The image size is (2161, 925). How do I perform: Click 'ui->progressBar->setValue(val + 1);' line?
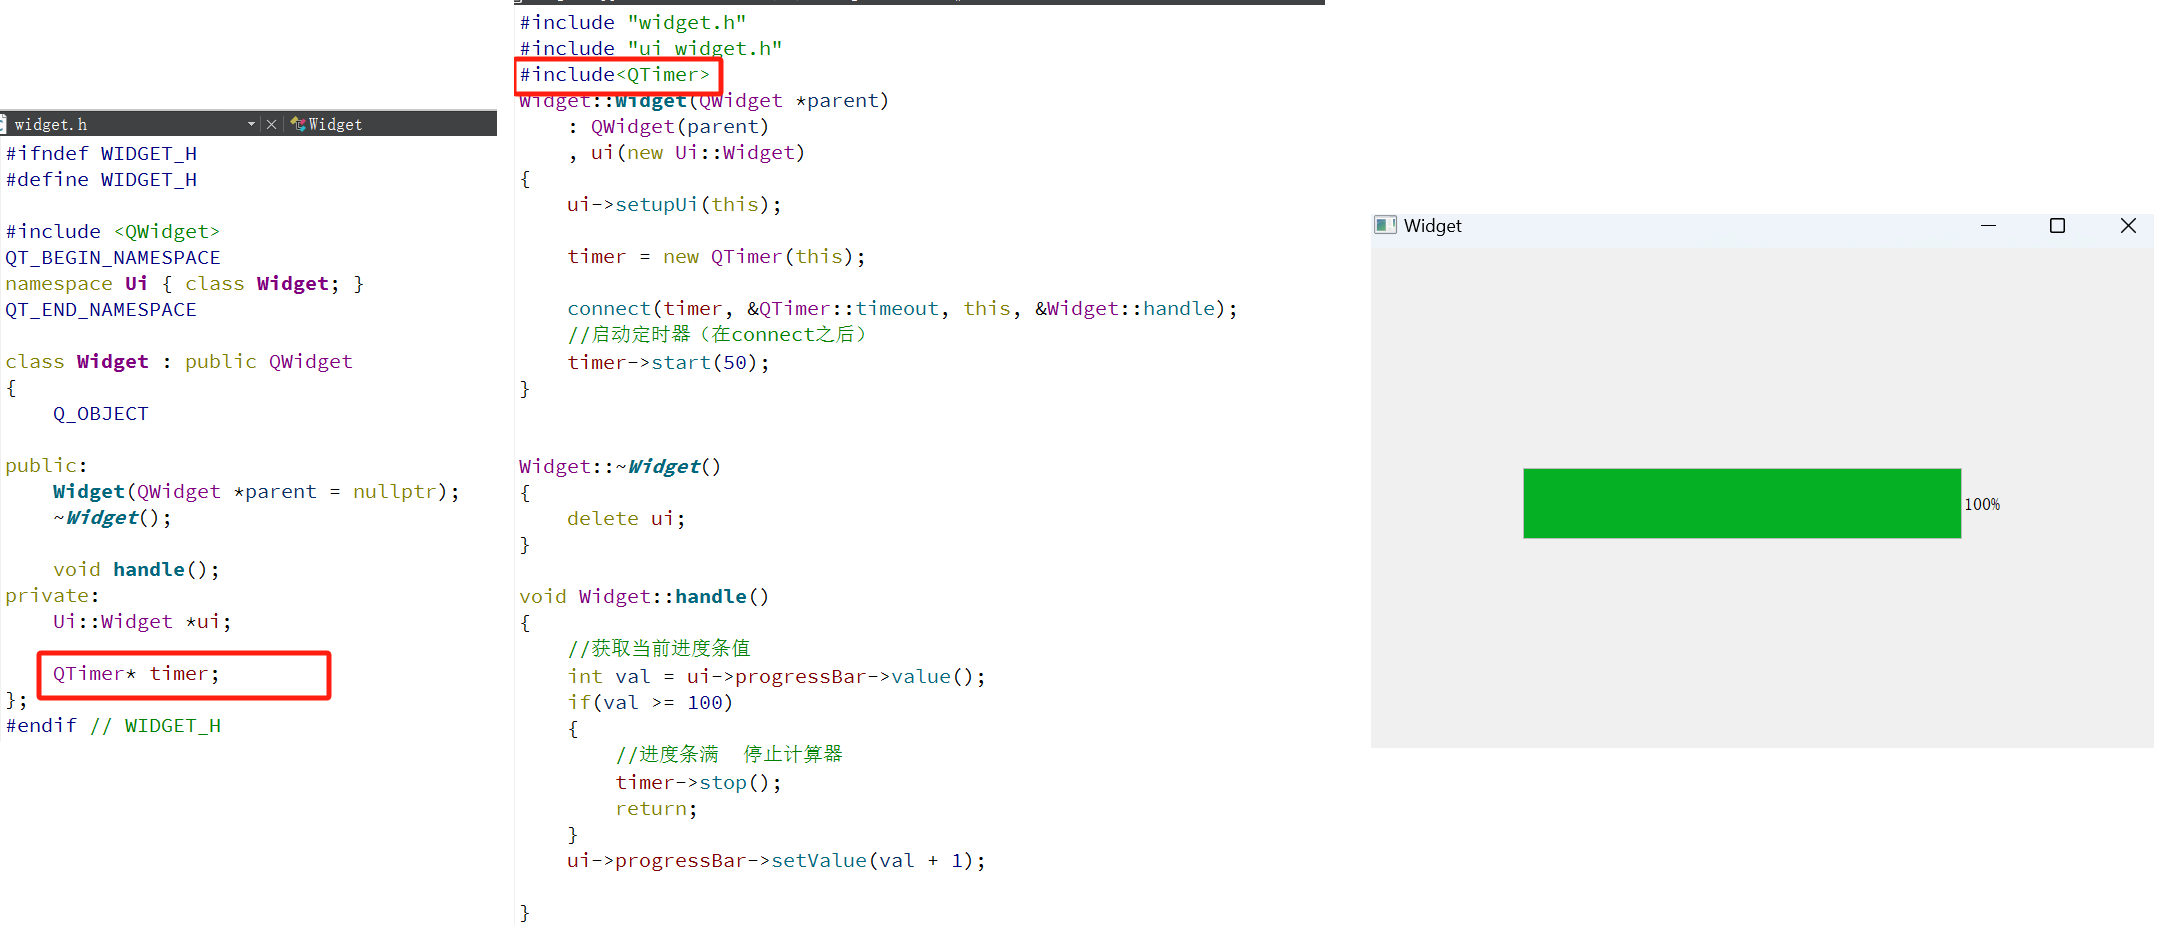(776, 860)
